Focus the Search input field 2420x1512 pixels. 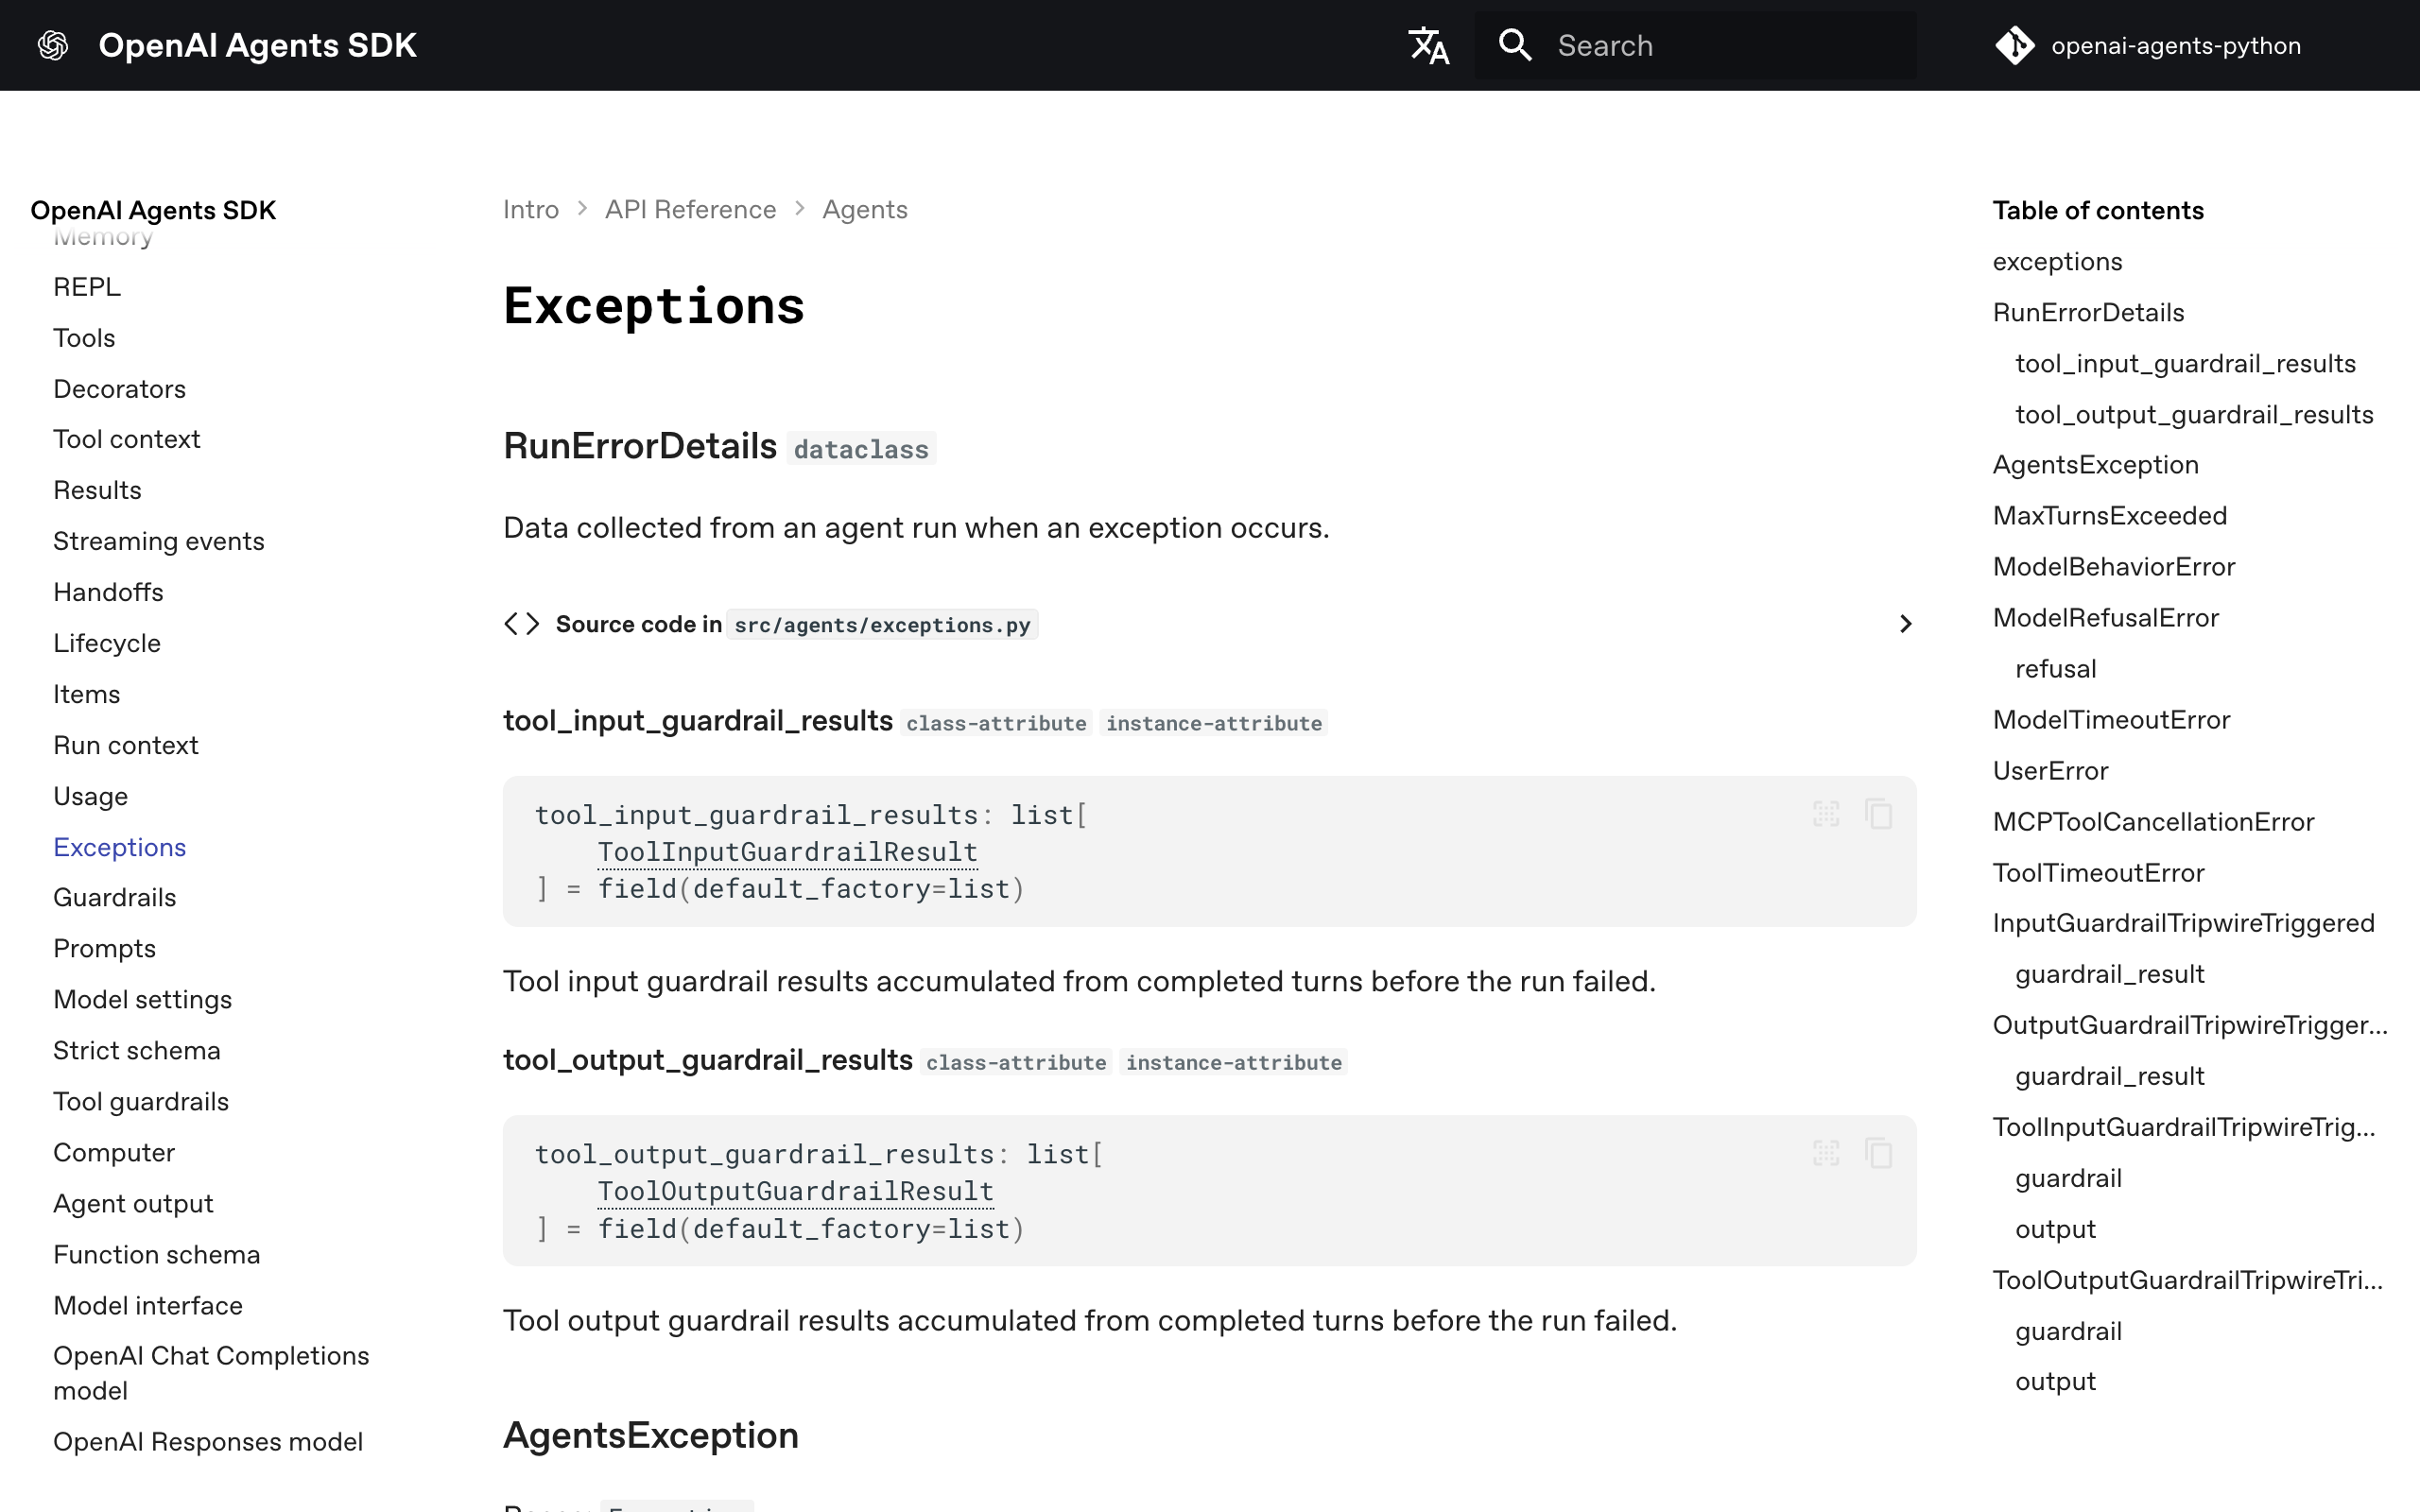1695,45
